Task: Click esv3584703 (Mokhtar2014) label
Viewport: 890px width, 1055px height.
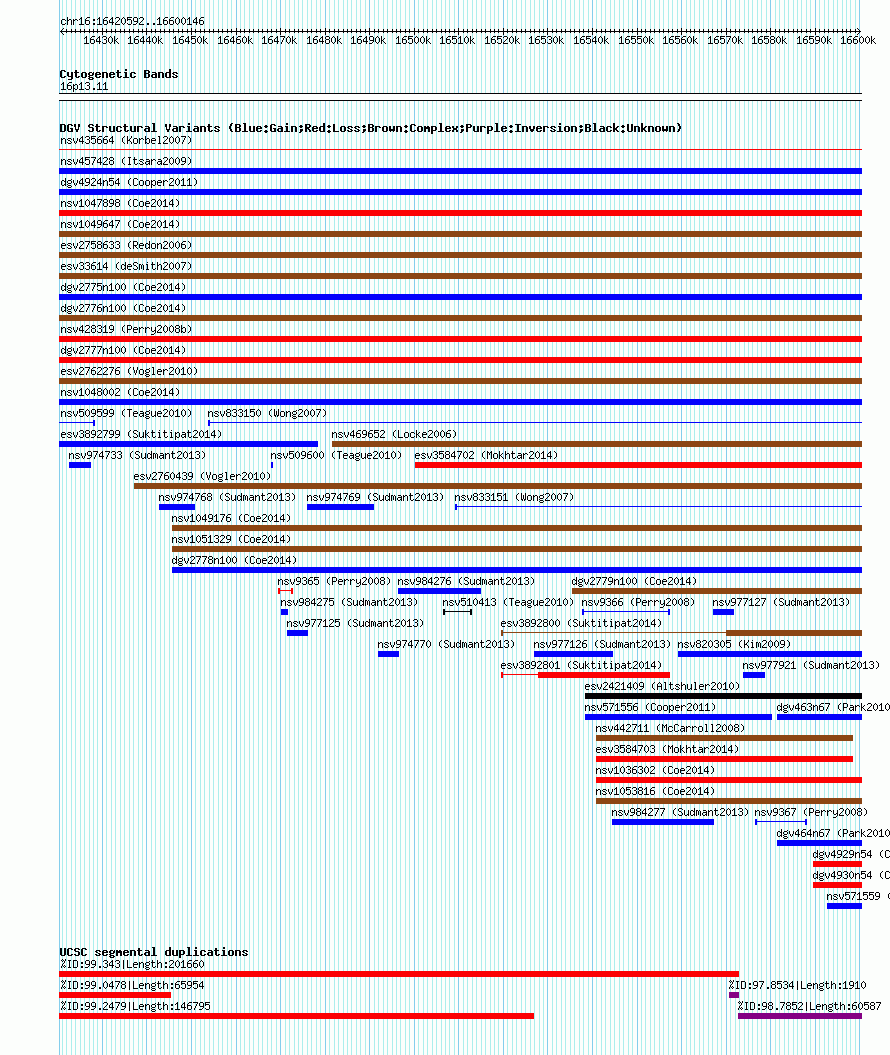Action: coord(667,749)
